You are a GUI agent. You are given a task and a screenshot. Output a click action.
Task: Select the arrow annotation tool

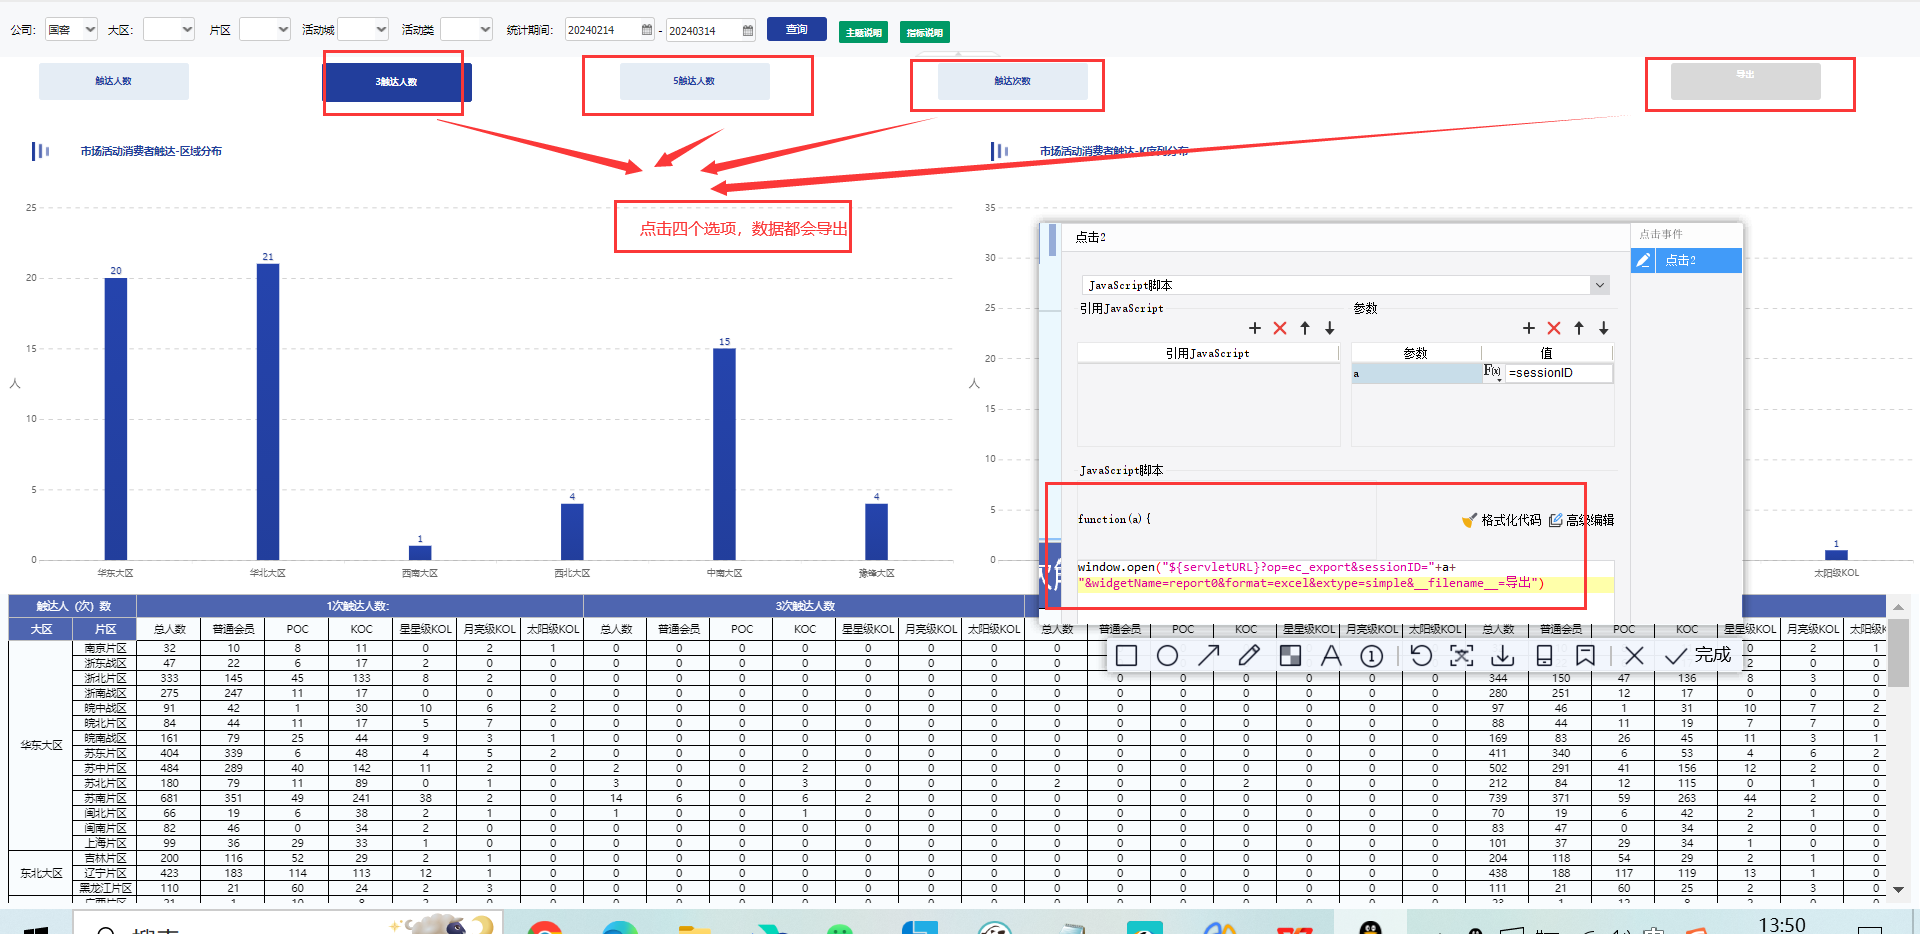pos(1208,656)
